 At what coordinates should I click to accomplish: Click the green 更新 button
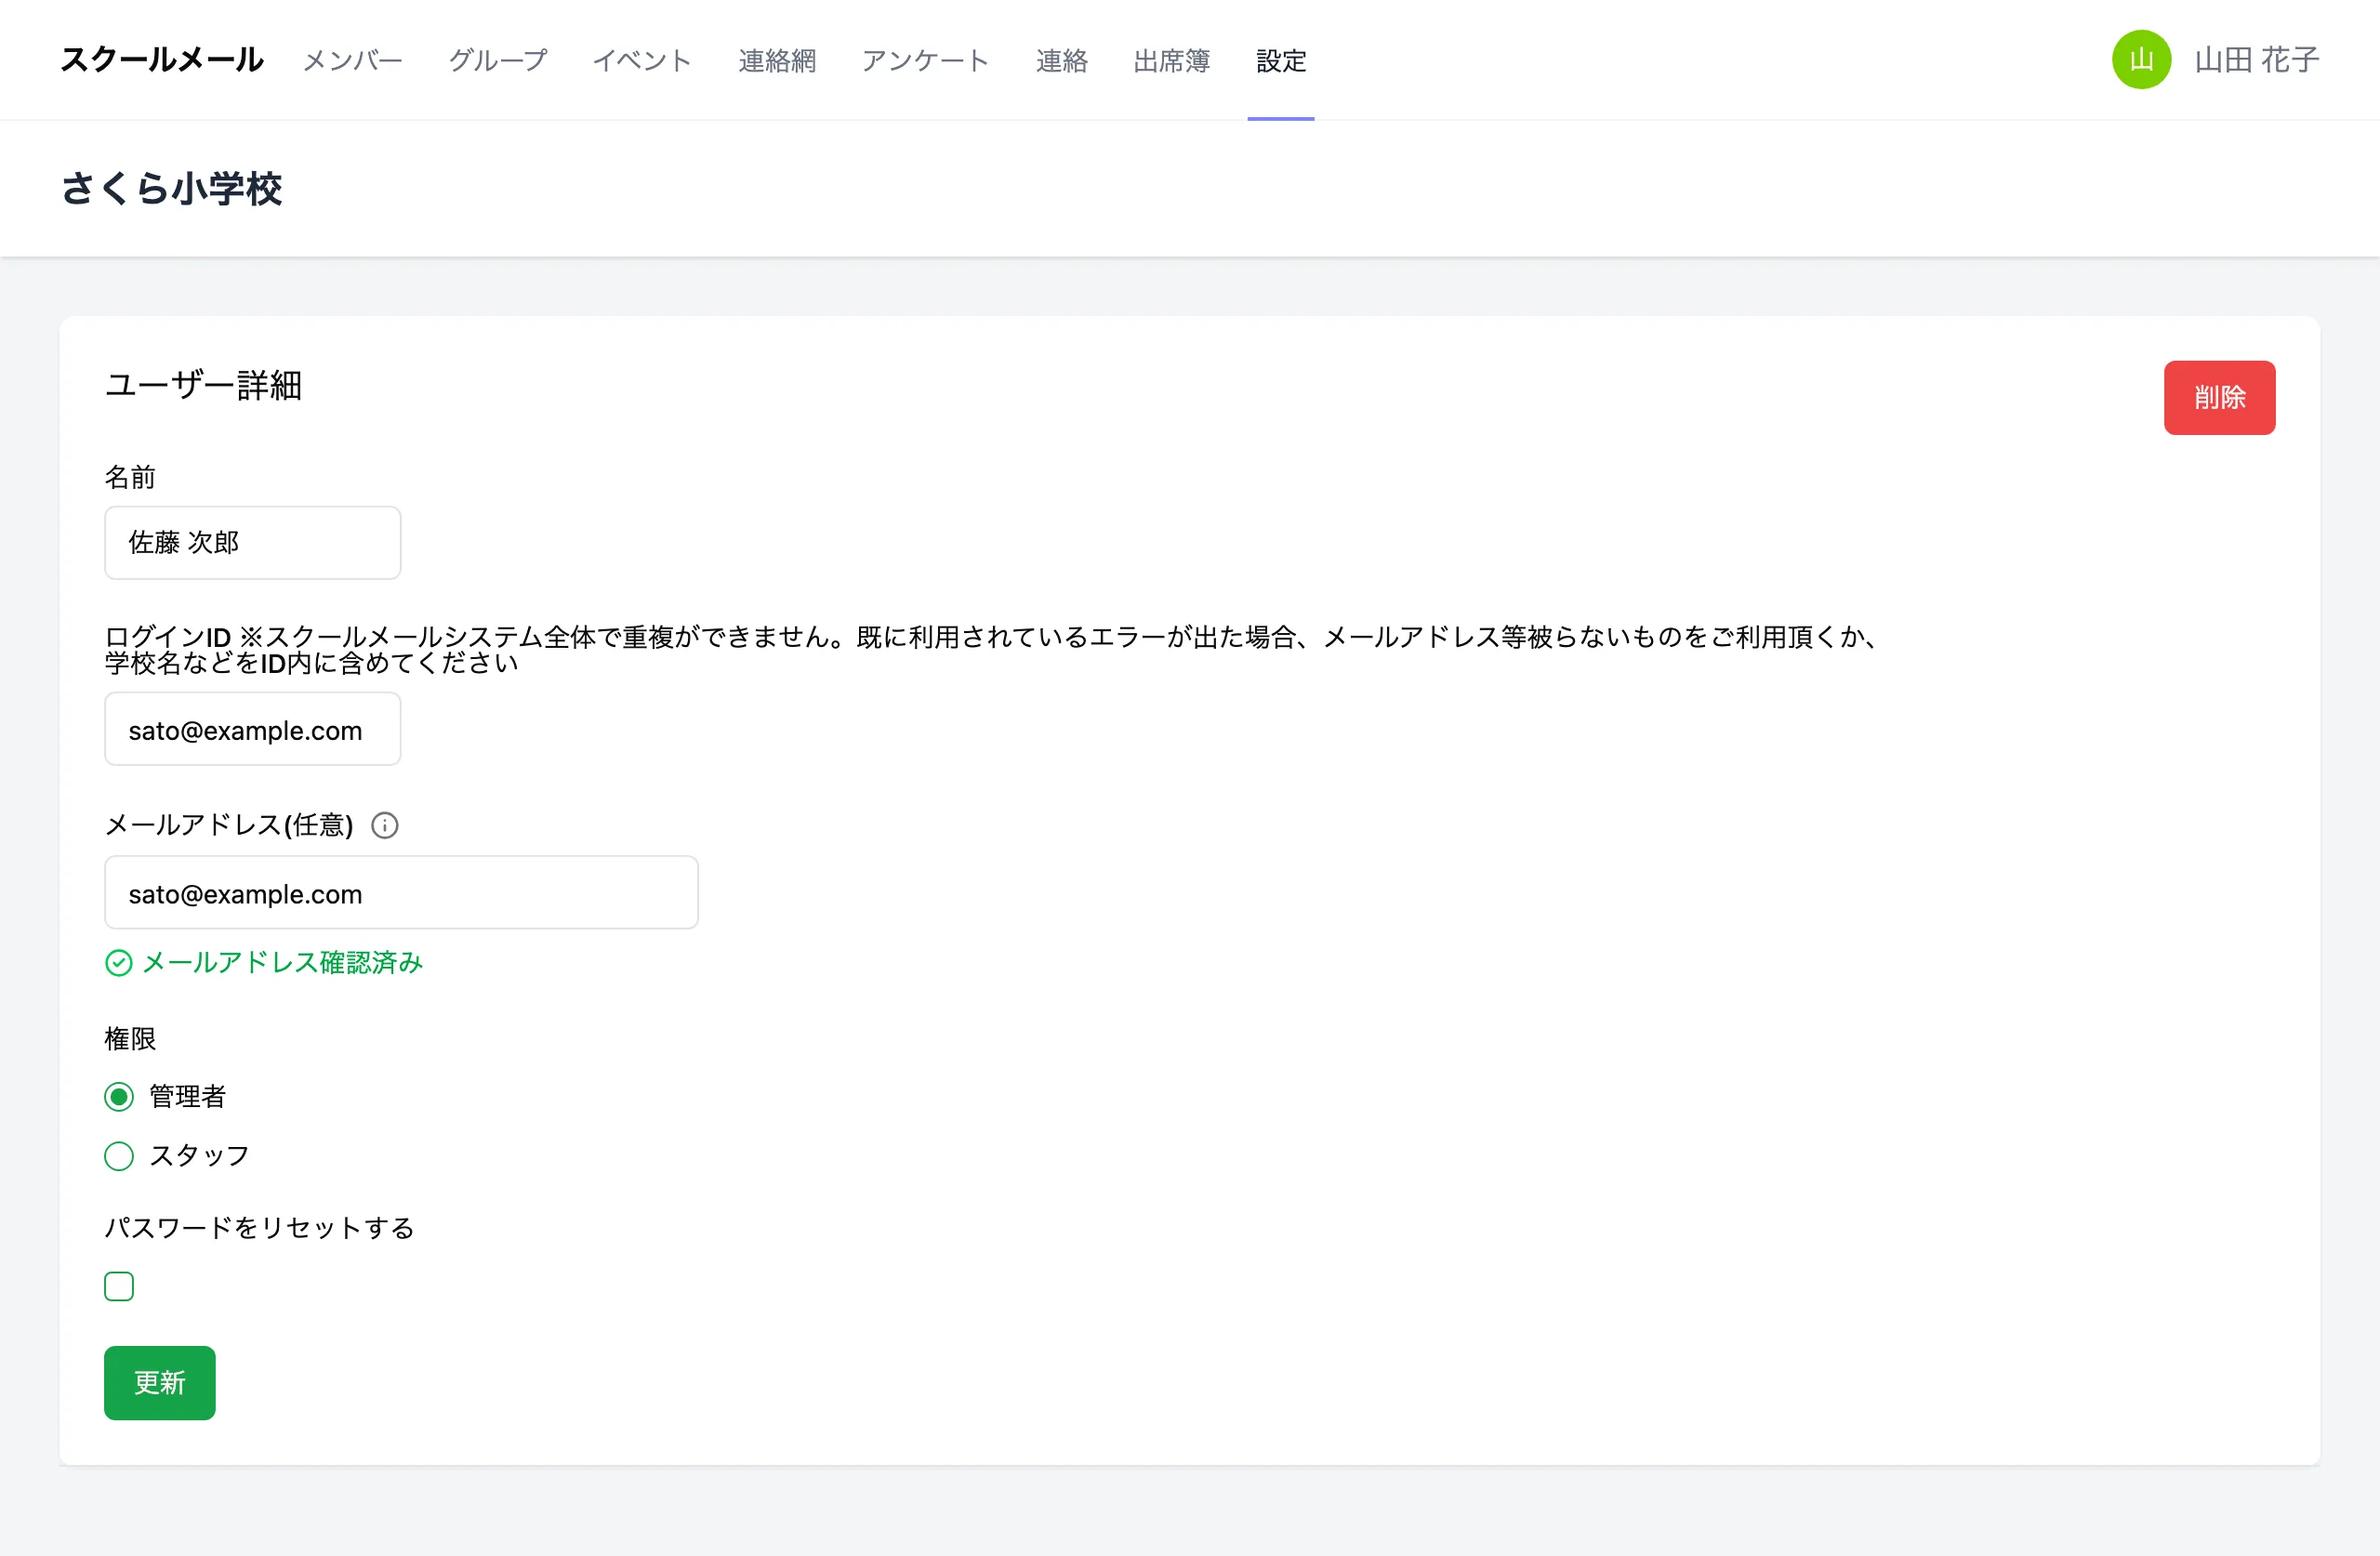[160, 1383]
